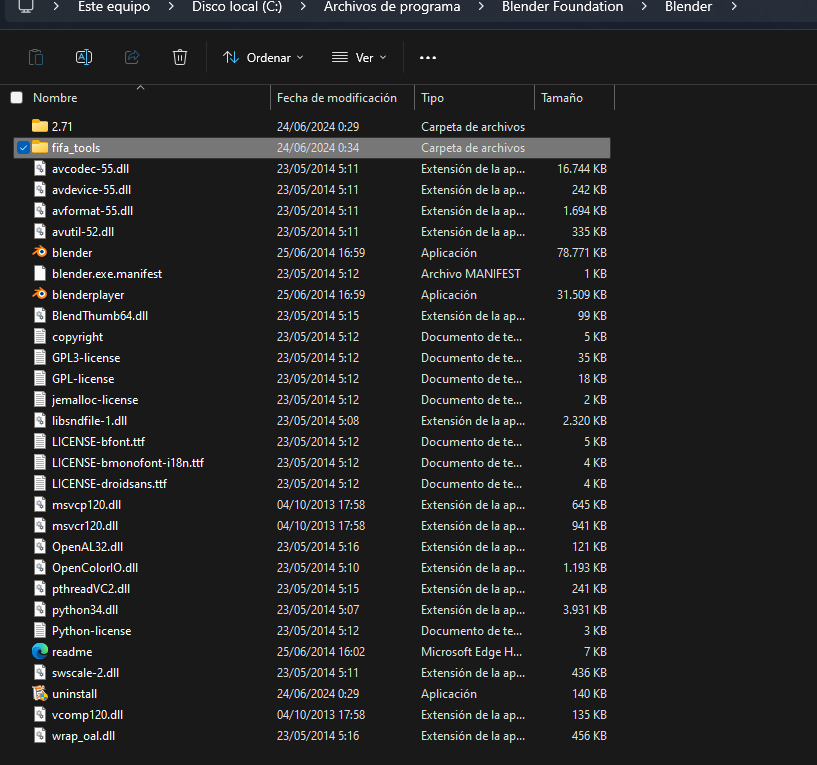The width and height of the screenshot is (817, 765).
Task: Click the Delete trash can icon
Action: [180, 57]
